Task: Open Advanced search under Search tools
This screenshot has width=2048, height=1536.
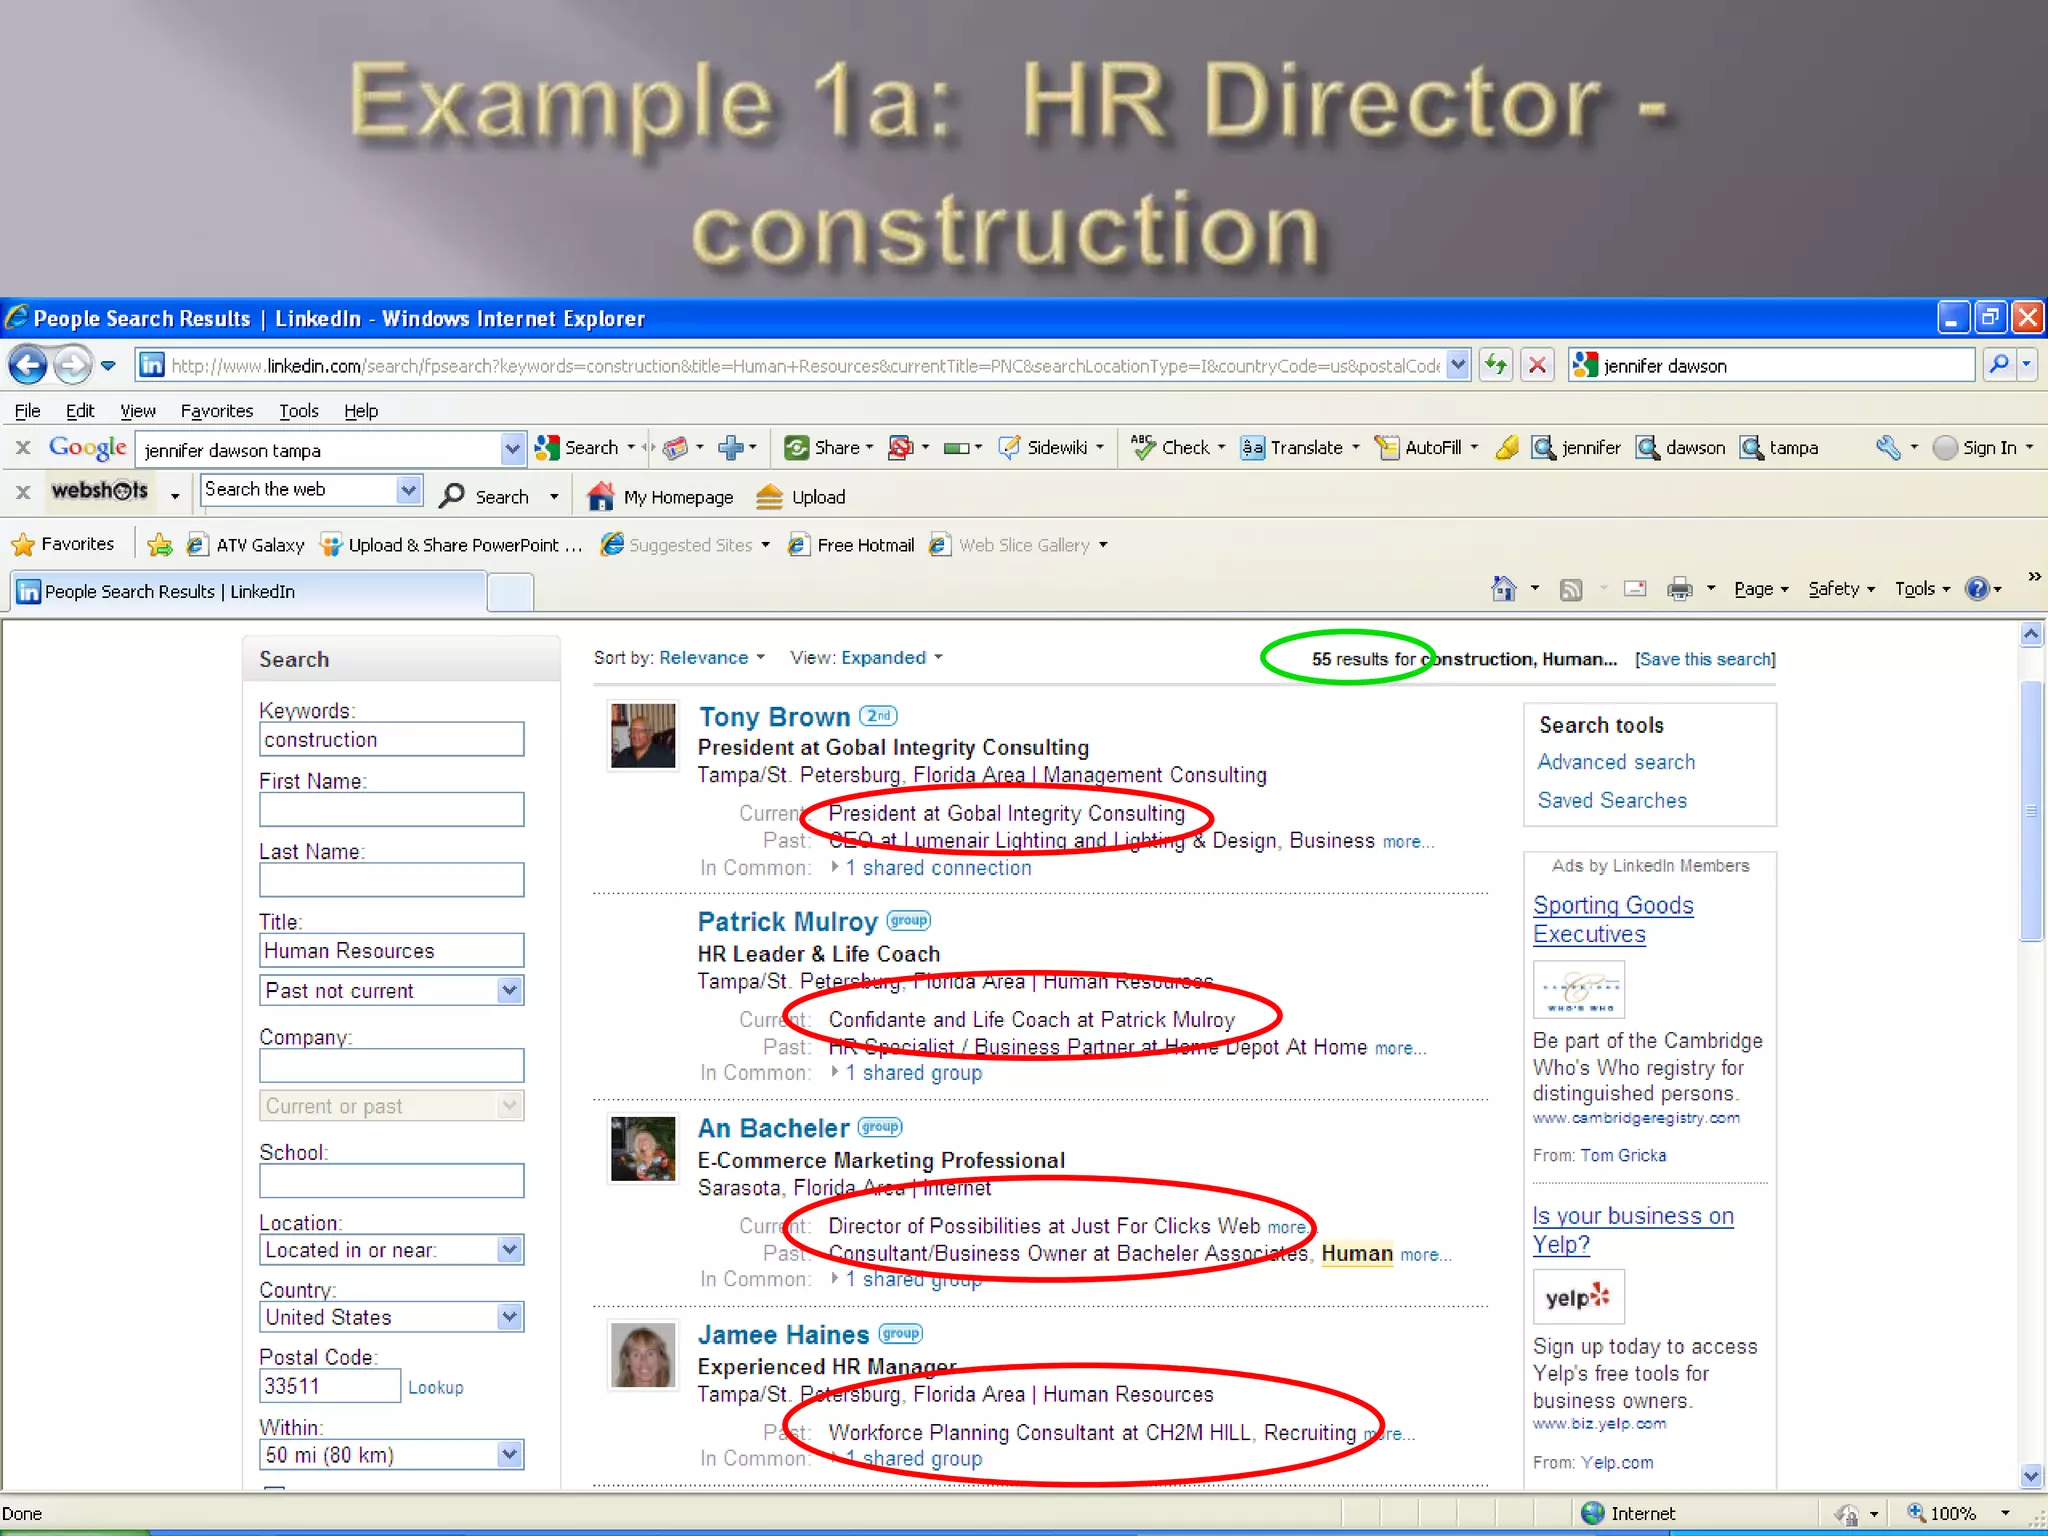Action: tap(1616, 762)
